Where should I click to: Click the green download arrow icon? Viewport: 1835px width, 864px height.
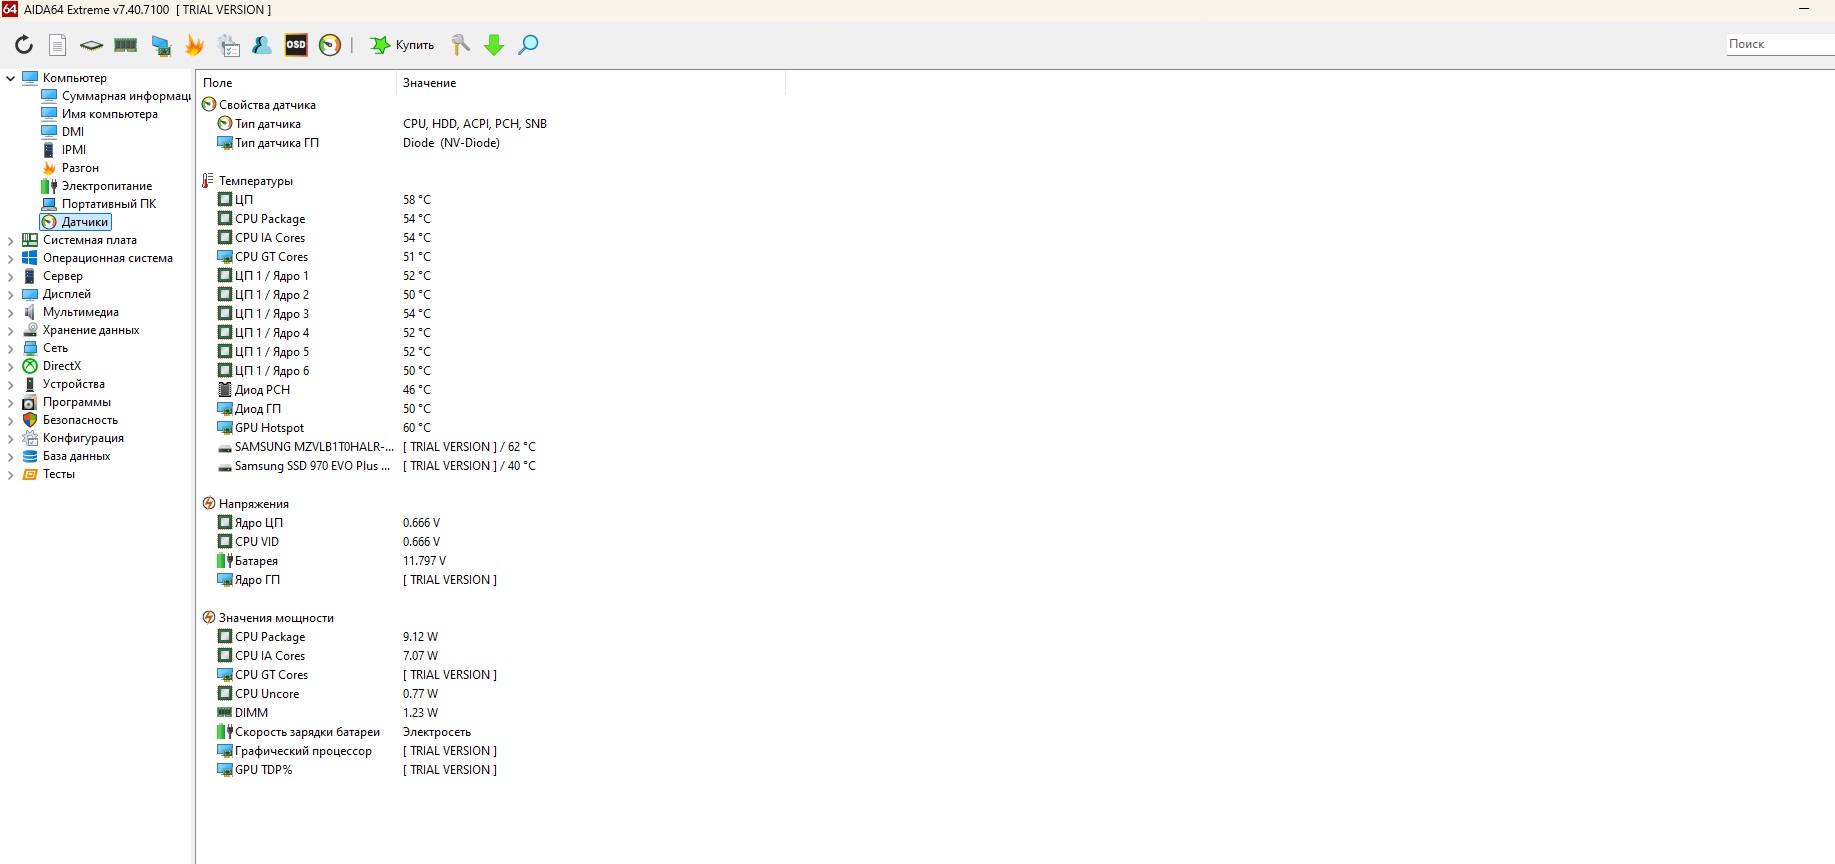tap(494, 45)
